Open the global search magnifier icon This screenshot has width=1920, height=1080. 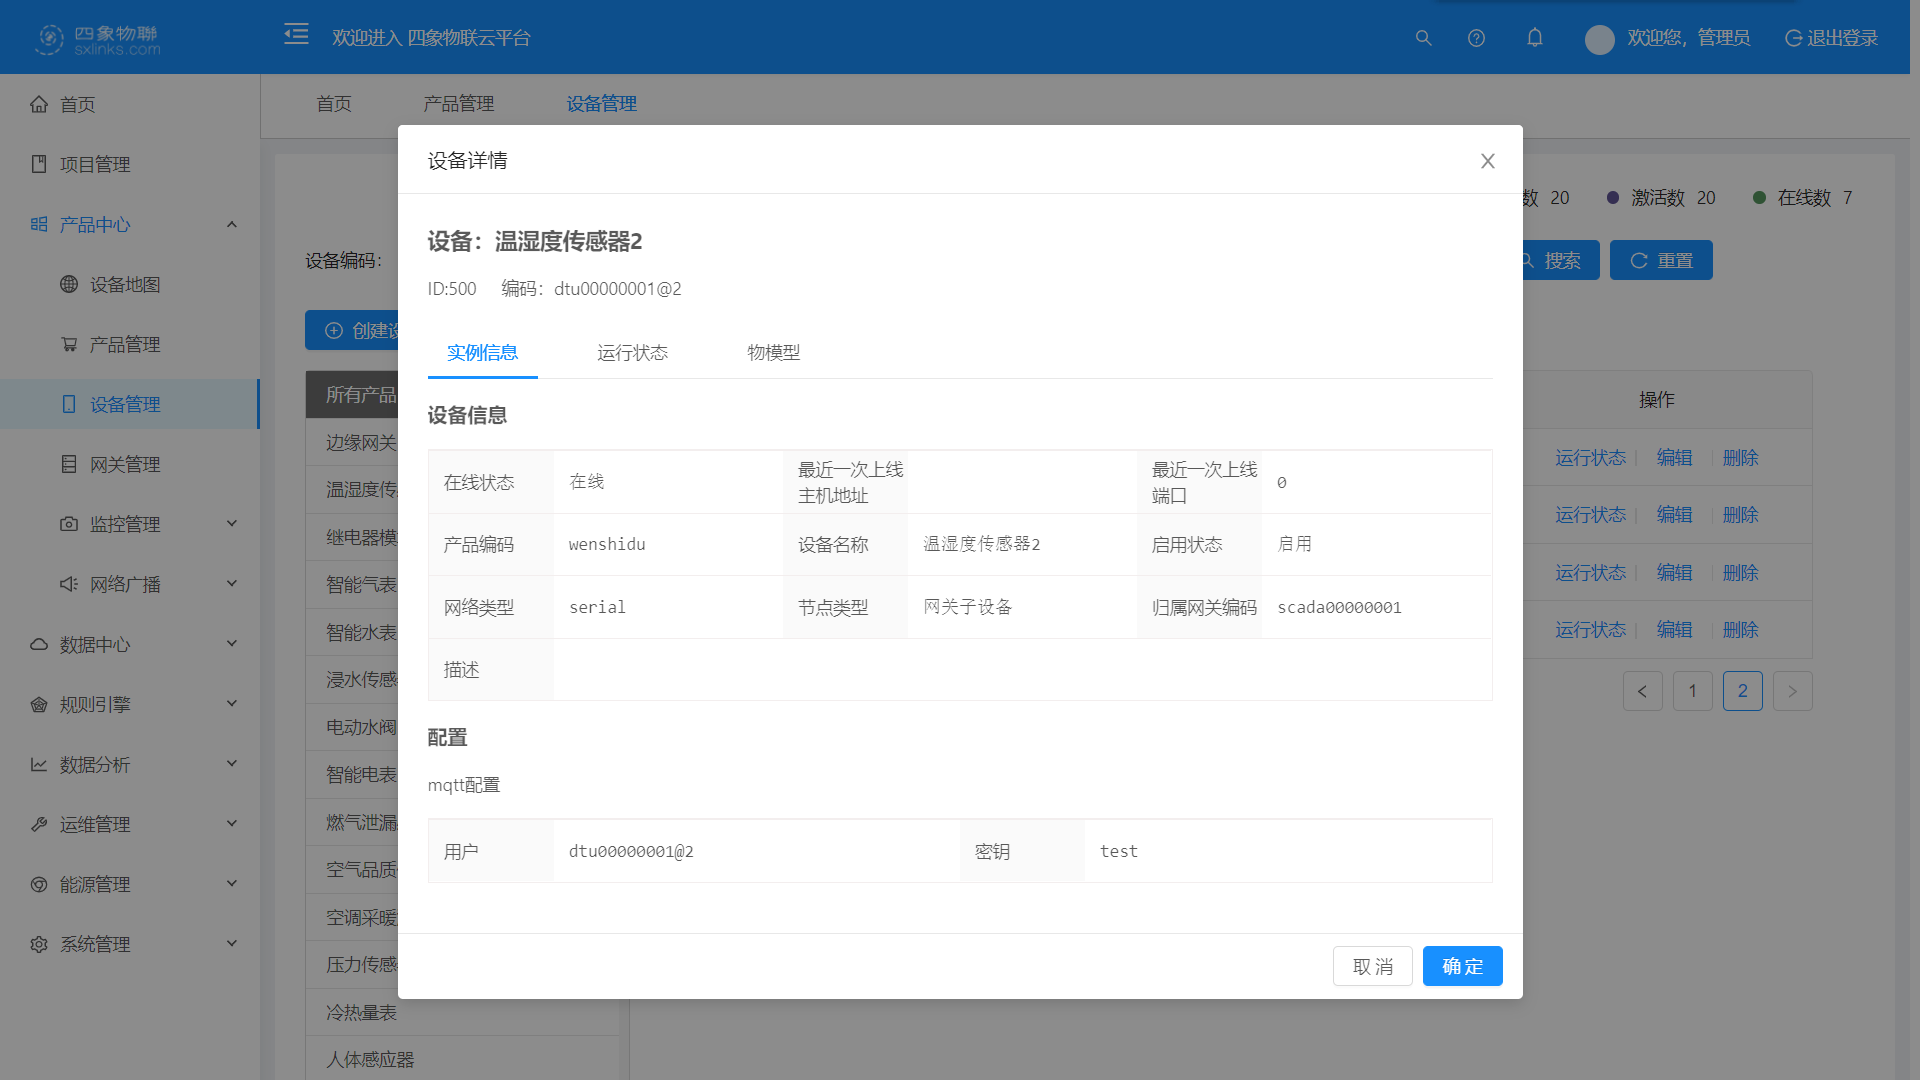(1423, 38)
